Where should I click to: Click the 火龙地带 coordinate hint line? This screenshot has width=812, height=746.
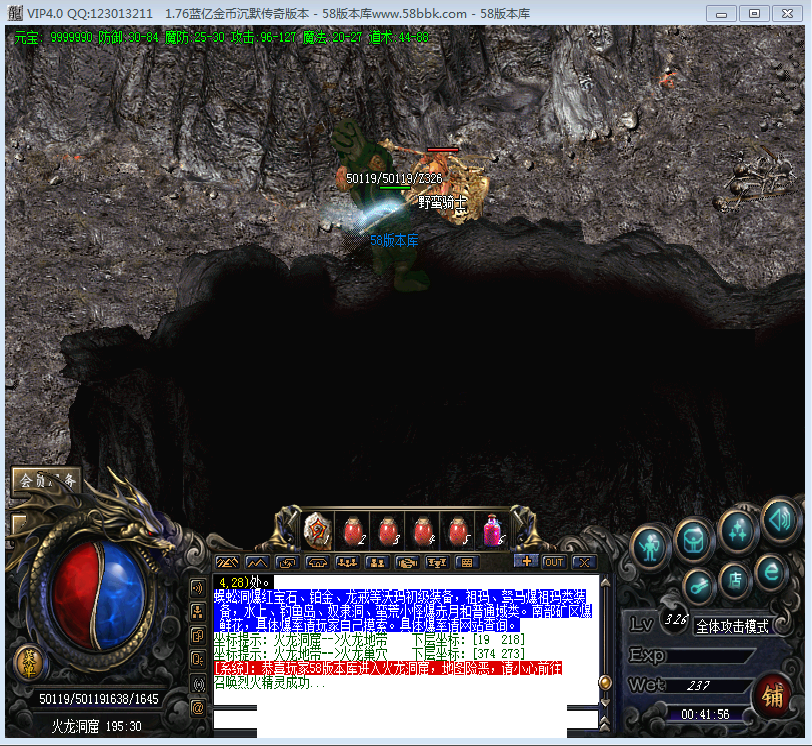click(x=369, y=639)
